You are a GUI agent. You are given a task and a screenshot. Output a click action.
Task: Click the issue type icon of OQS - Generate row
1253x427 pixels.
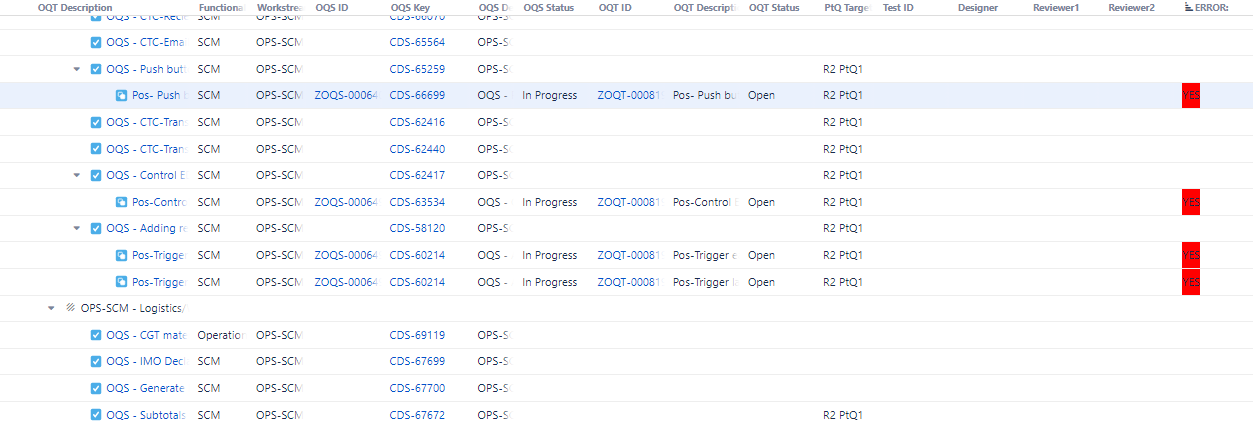(96, 388)
